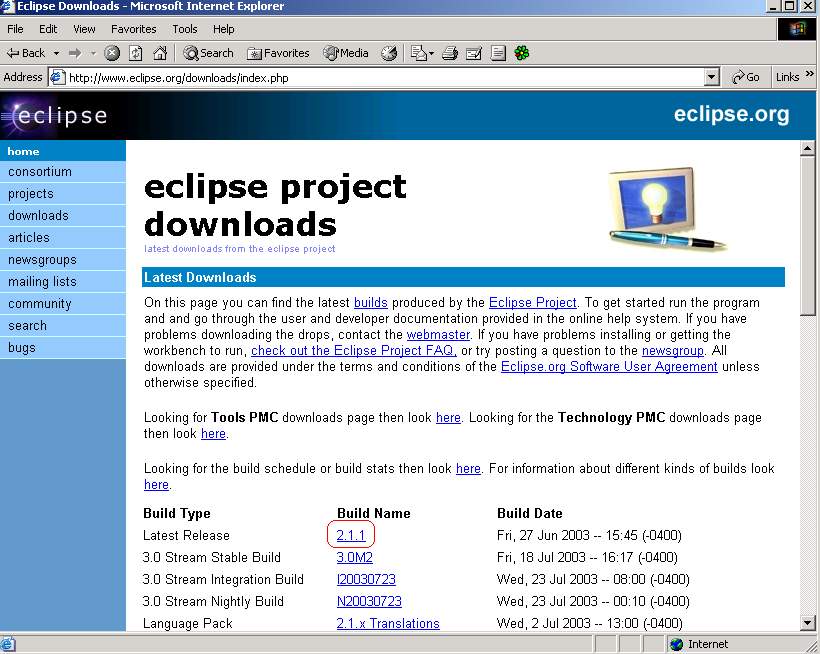820x654 pixels.
Task: Open the Edit menu
Action: coord(48,29)
